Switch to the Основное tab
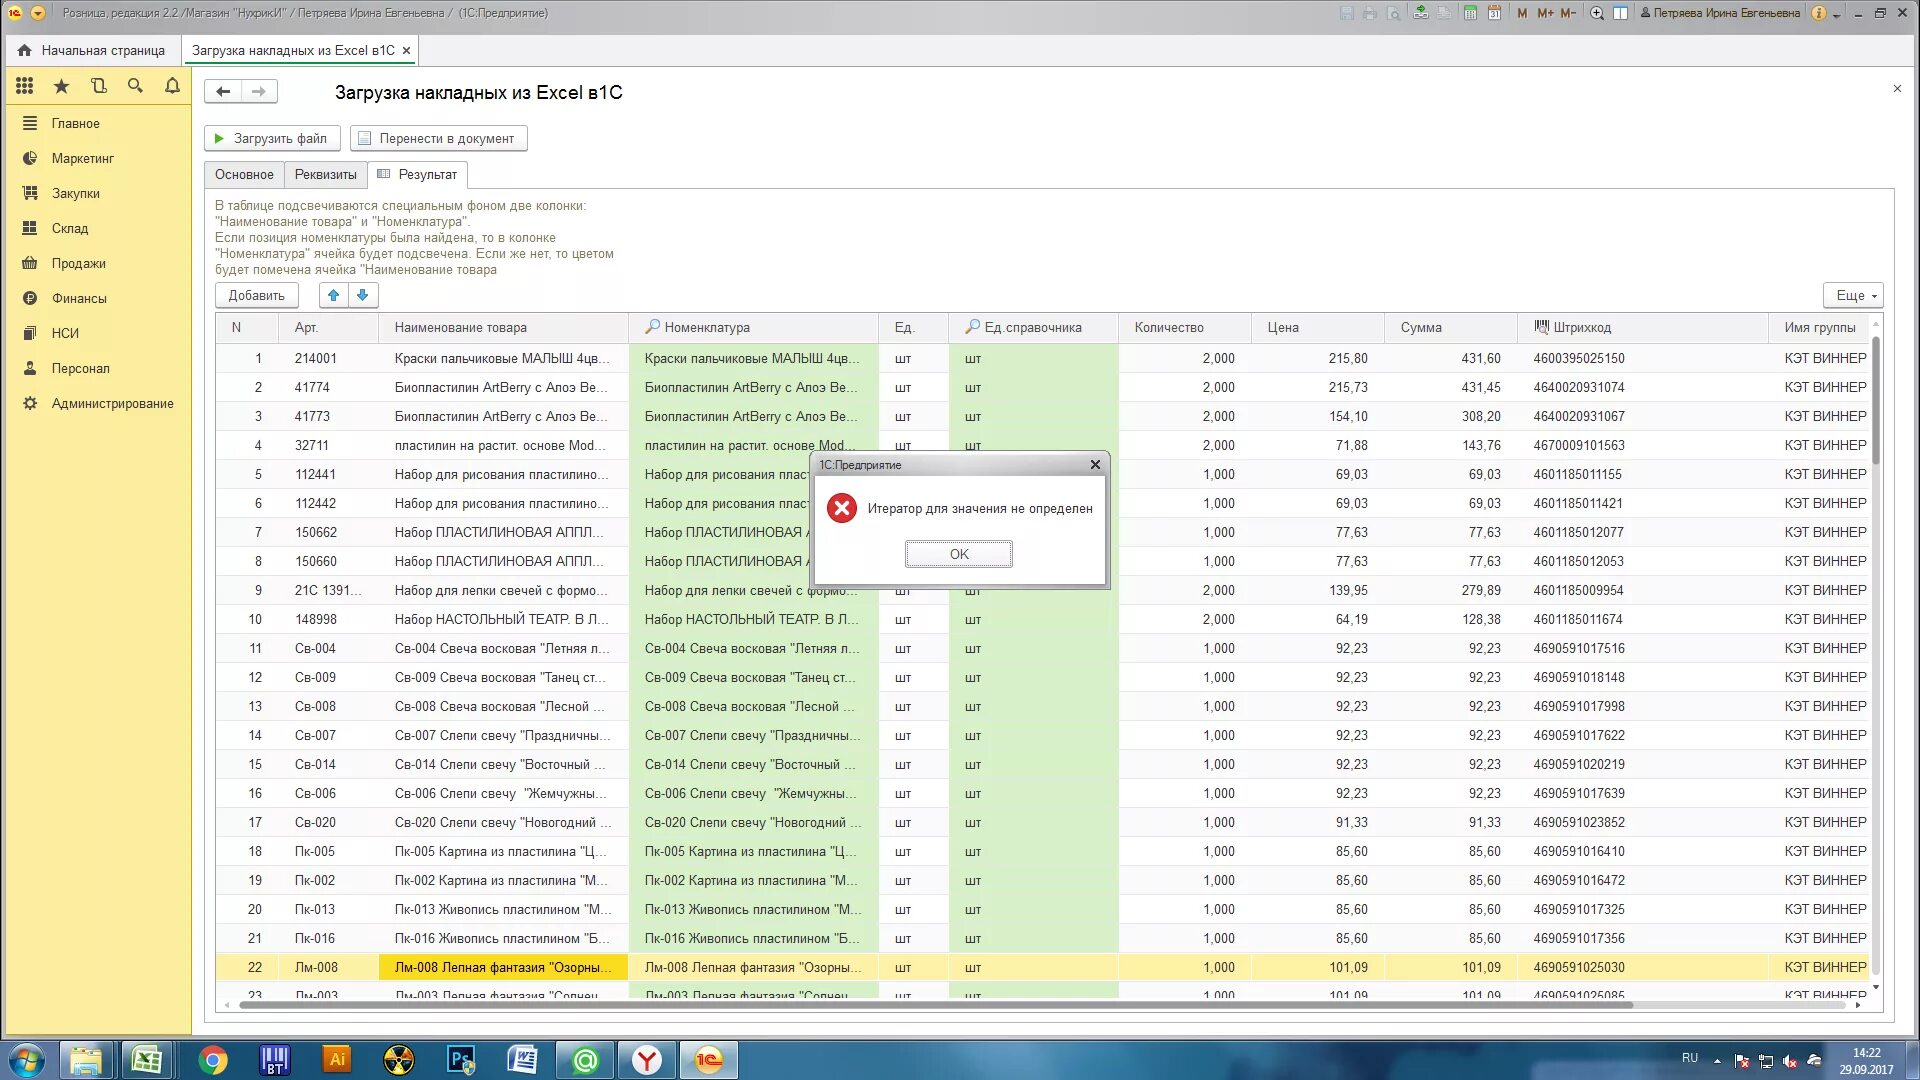Image resolution: width=1920 pixels, height=1080 pixels. 244,174
